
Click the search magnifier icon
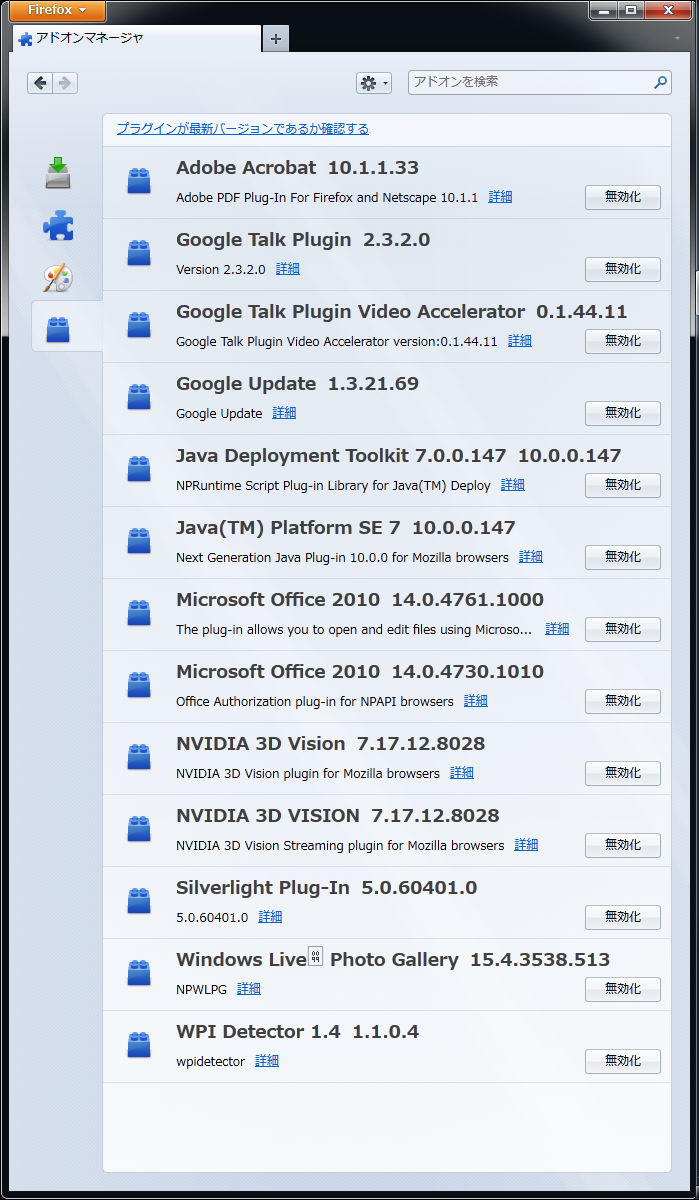pos(660,83)
